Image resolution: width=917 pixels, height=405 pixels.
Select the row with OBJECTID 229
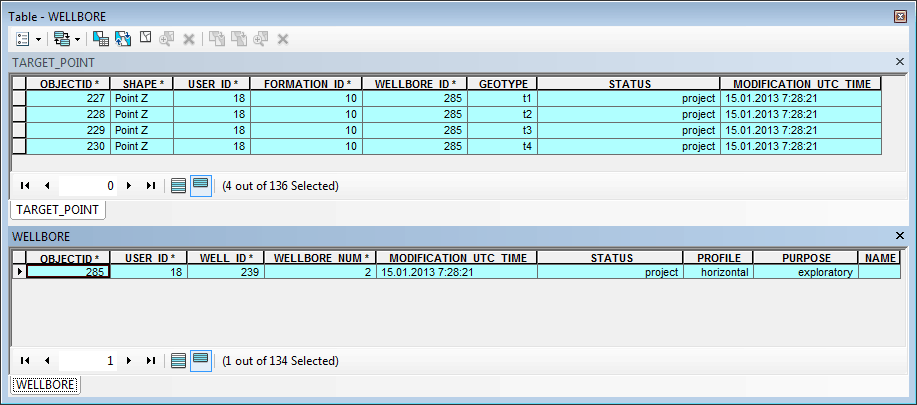click(x=19, y=130)
